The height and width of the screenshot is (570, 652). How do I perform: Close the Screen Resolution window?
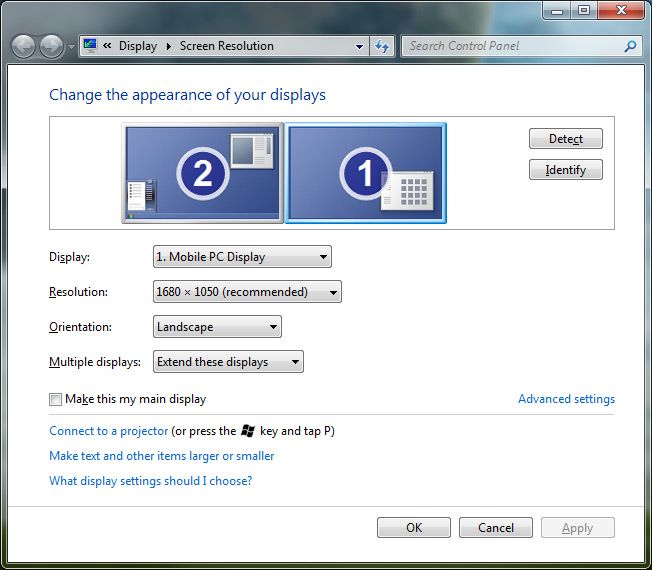[621, 10]
